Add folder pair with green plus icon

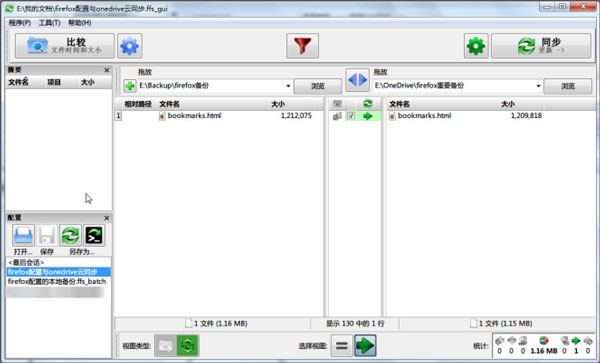pyautogui.click(x=130, y=86)
